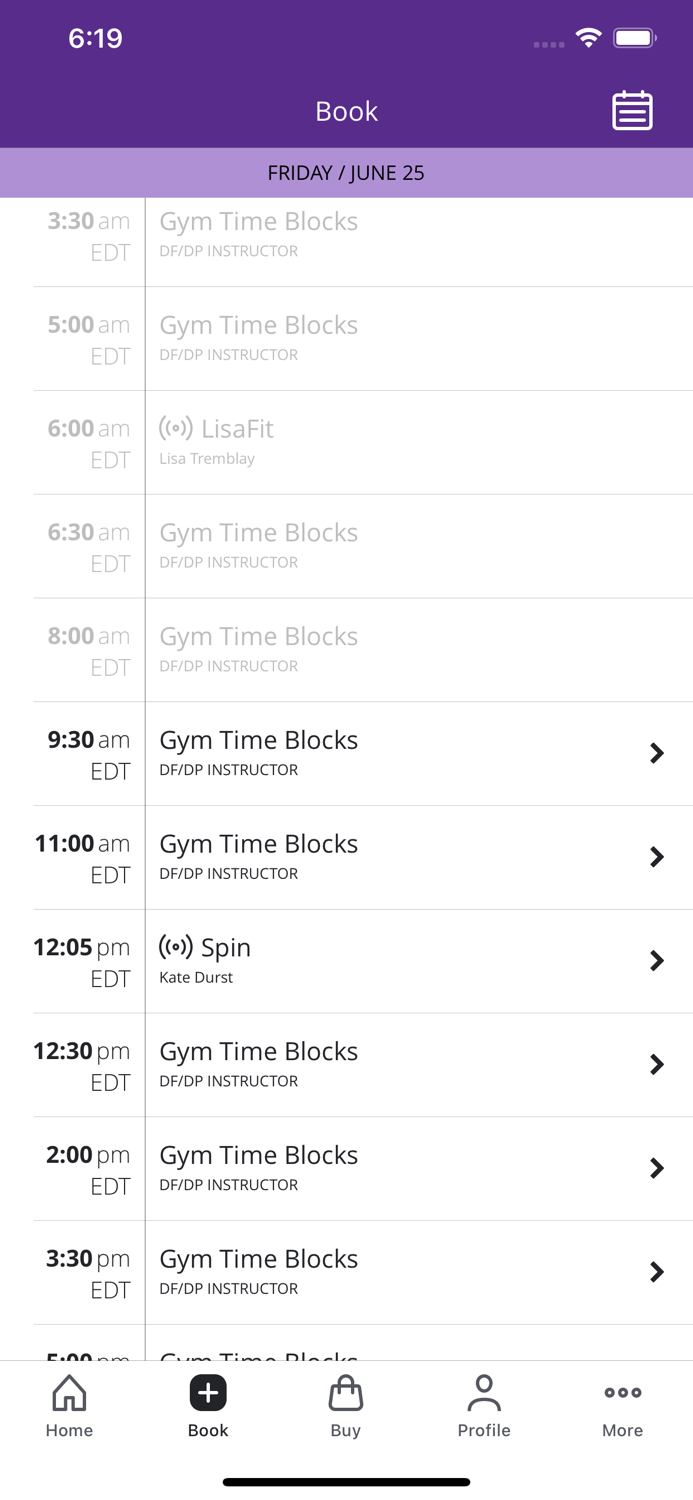
Task: Expand the 9:30 am Gym Time Blocks entry
Action: coord(400,753)
